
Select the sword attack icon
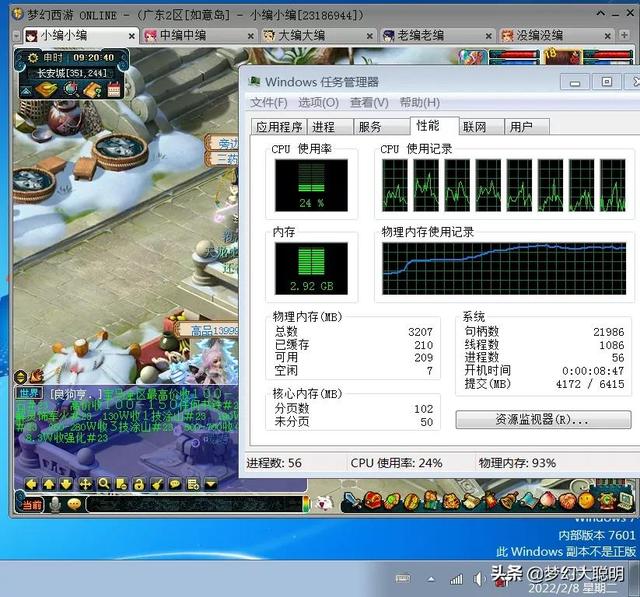pyautogui.click(x=352, y=501)
